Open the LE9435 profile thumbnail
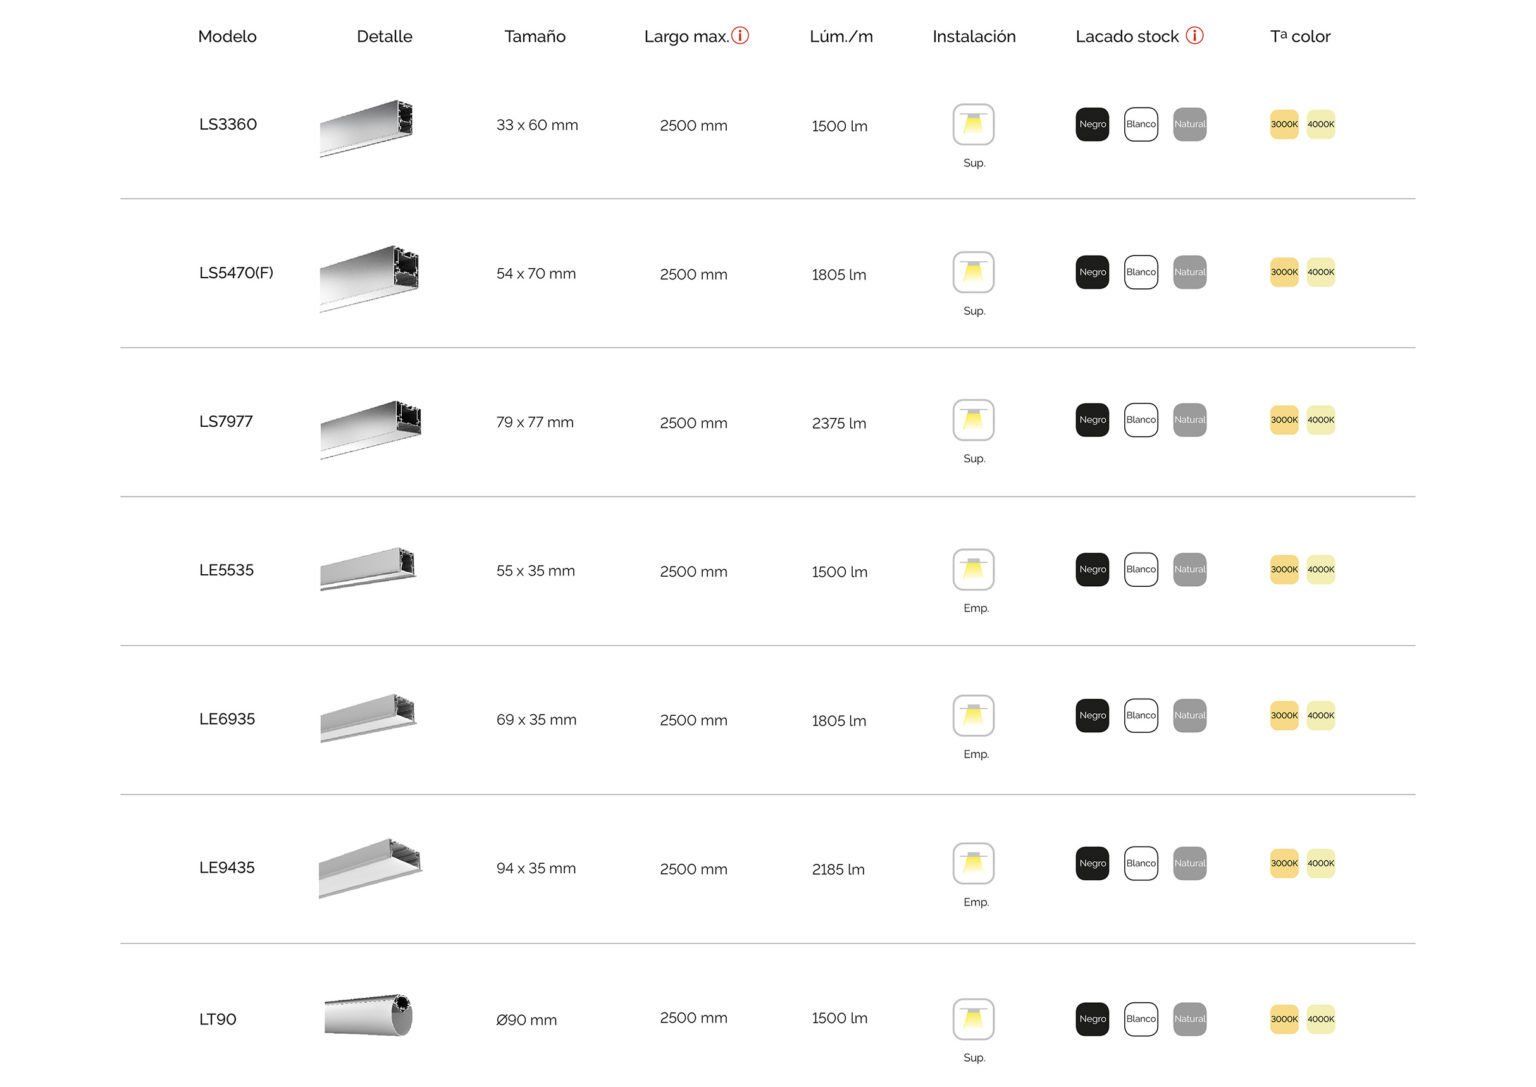The height and width of the screenshot is (1087, 1536). 370,868
